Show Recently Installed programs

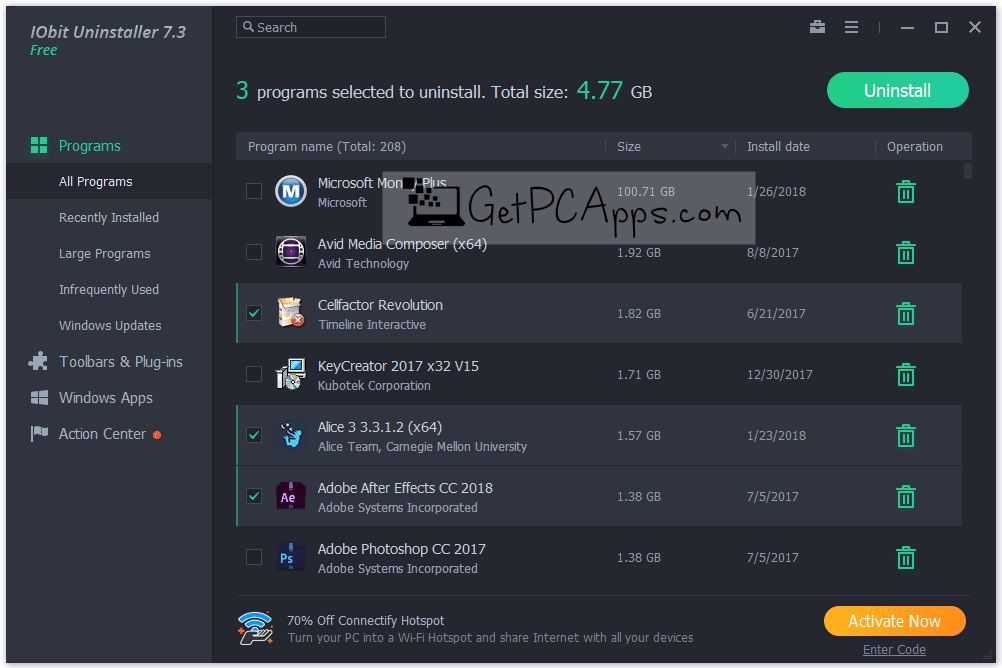tap(109, 217)
